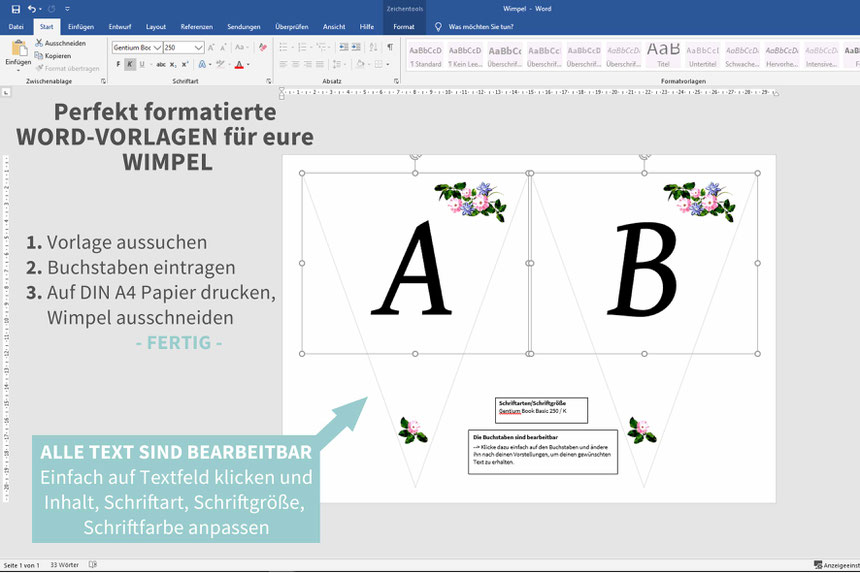Click the bullet list icon
The height and width of the screenshot is (573, 860).
coord(283,47)
